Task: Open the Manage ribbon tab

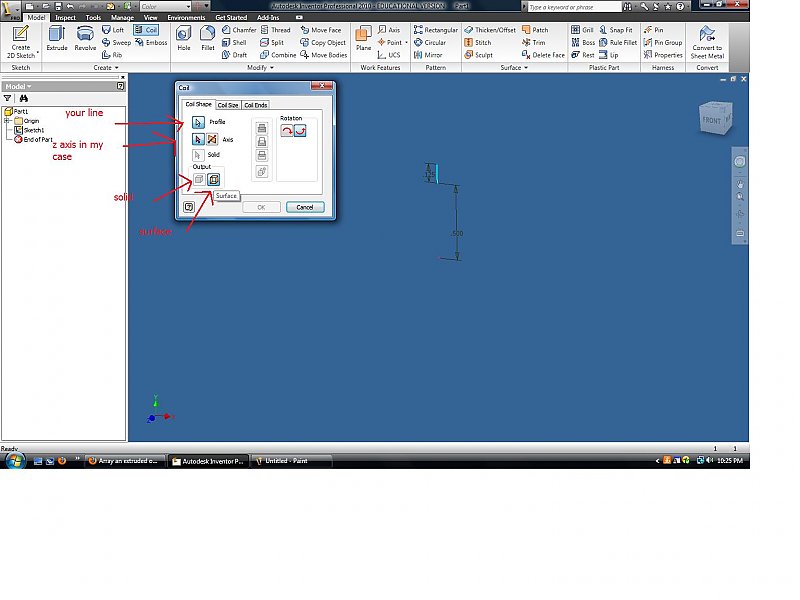Action: pyautogui.click(x=122, y=17)
